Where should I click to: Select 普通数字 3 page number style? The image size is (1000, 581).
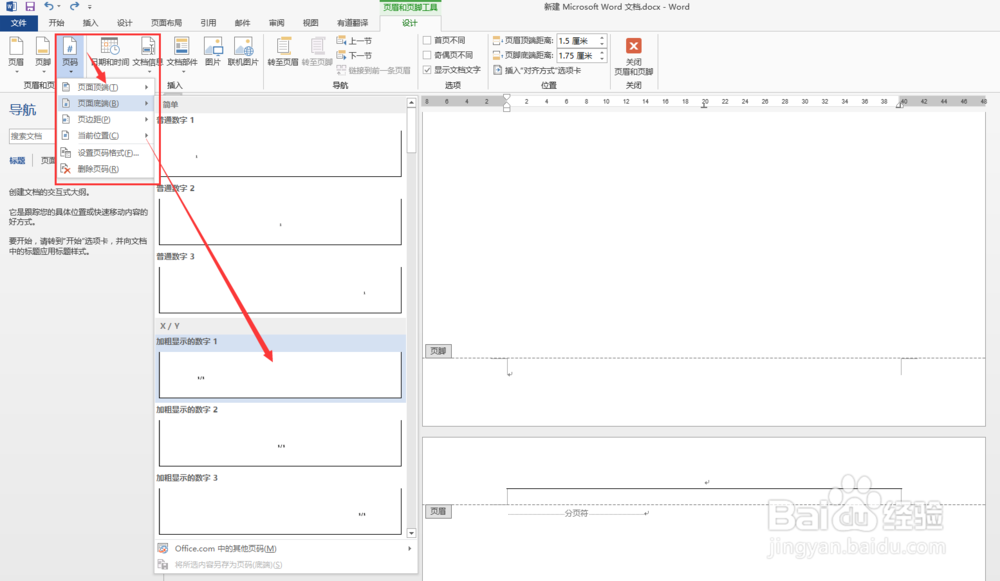[281, 283]
